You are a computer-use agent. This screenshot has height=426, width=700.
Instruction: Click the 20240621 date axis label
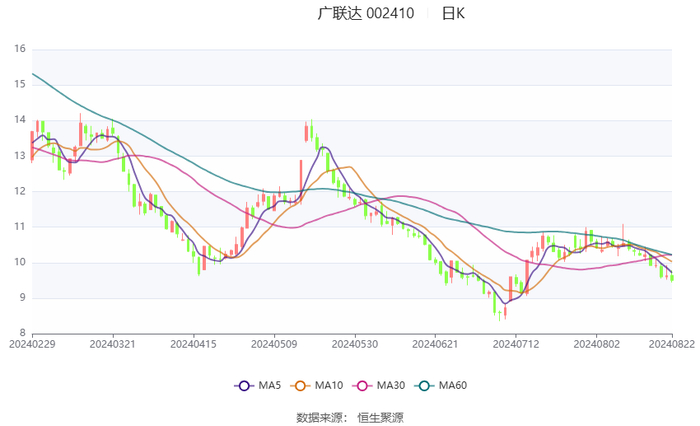435,344
